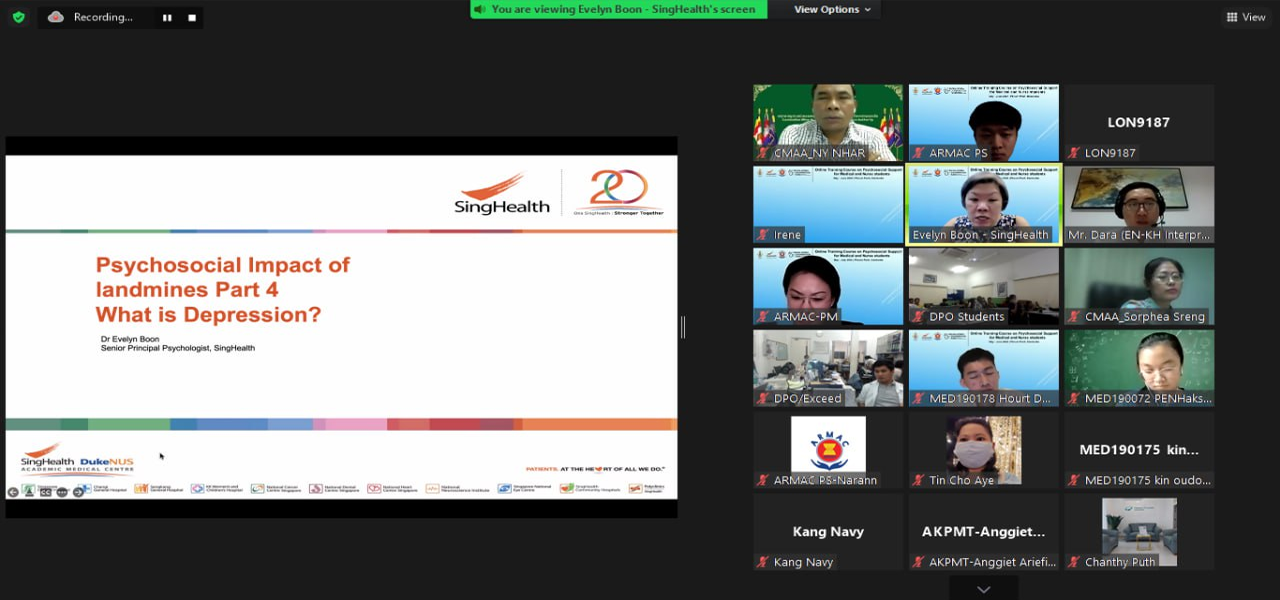Toggle the mute icon on DPO Students tile
Screen dimensions: 1280x600
click(916, 316)
